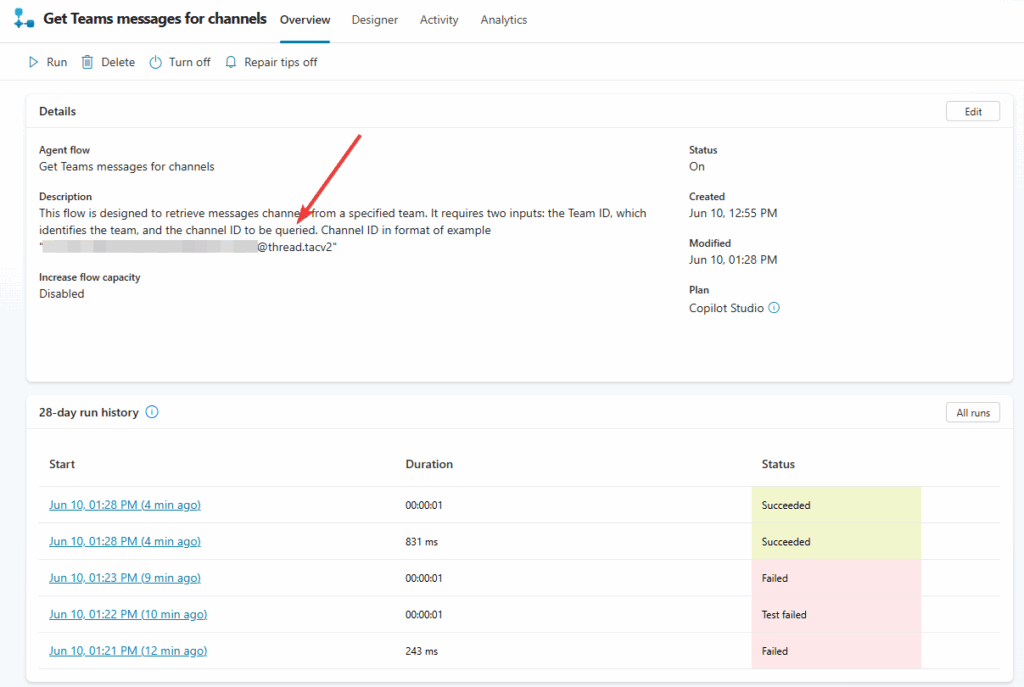
Task: Click the info icon next to Copilot Studio
Action: point(774,308)
